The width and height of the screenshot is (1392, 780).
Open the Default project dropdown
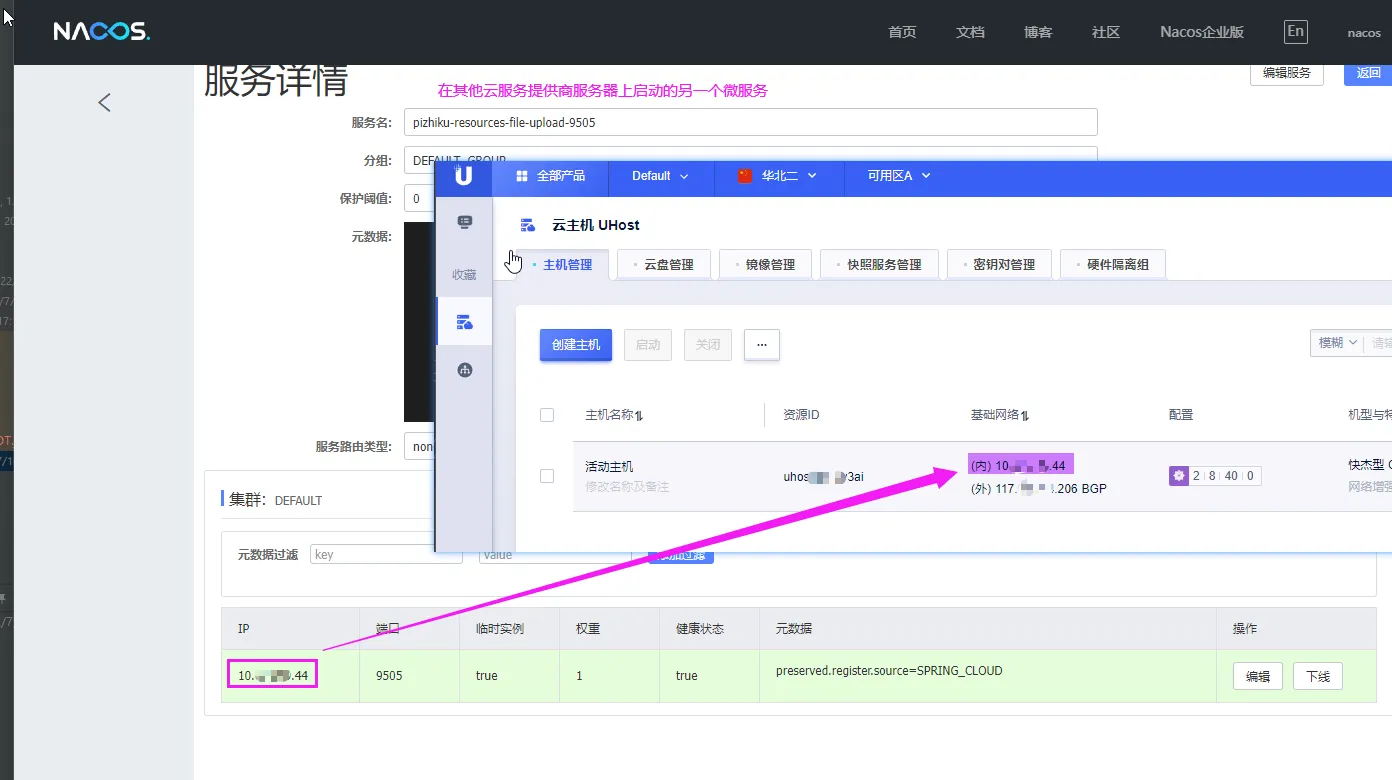point(660,176)
